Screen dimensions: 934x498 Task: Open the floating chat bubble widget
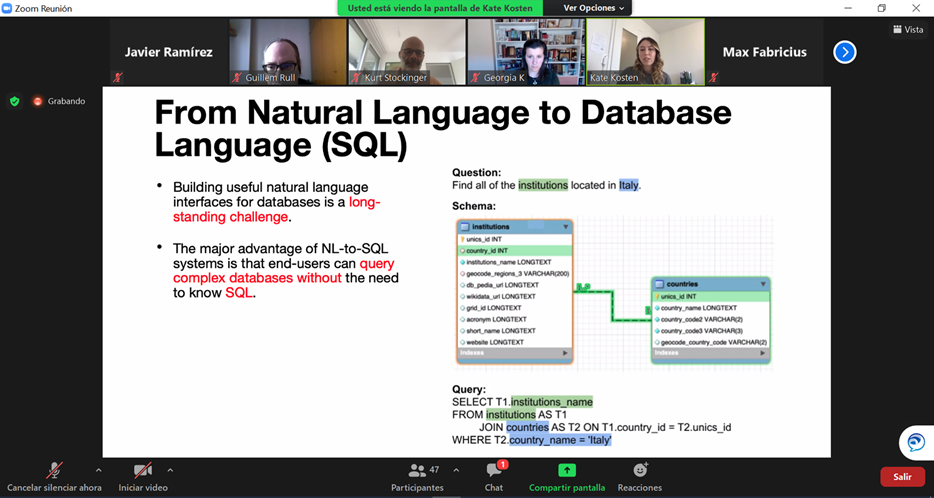(916, 443)
